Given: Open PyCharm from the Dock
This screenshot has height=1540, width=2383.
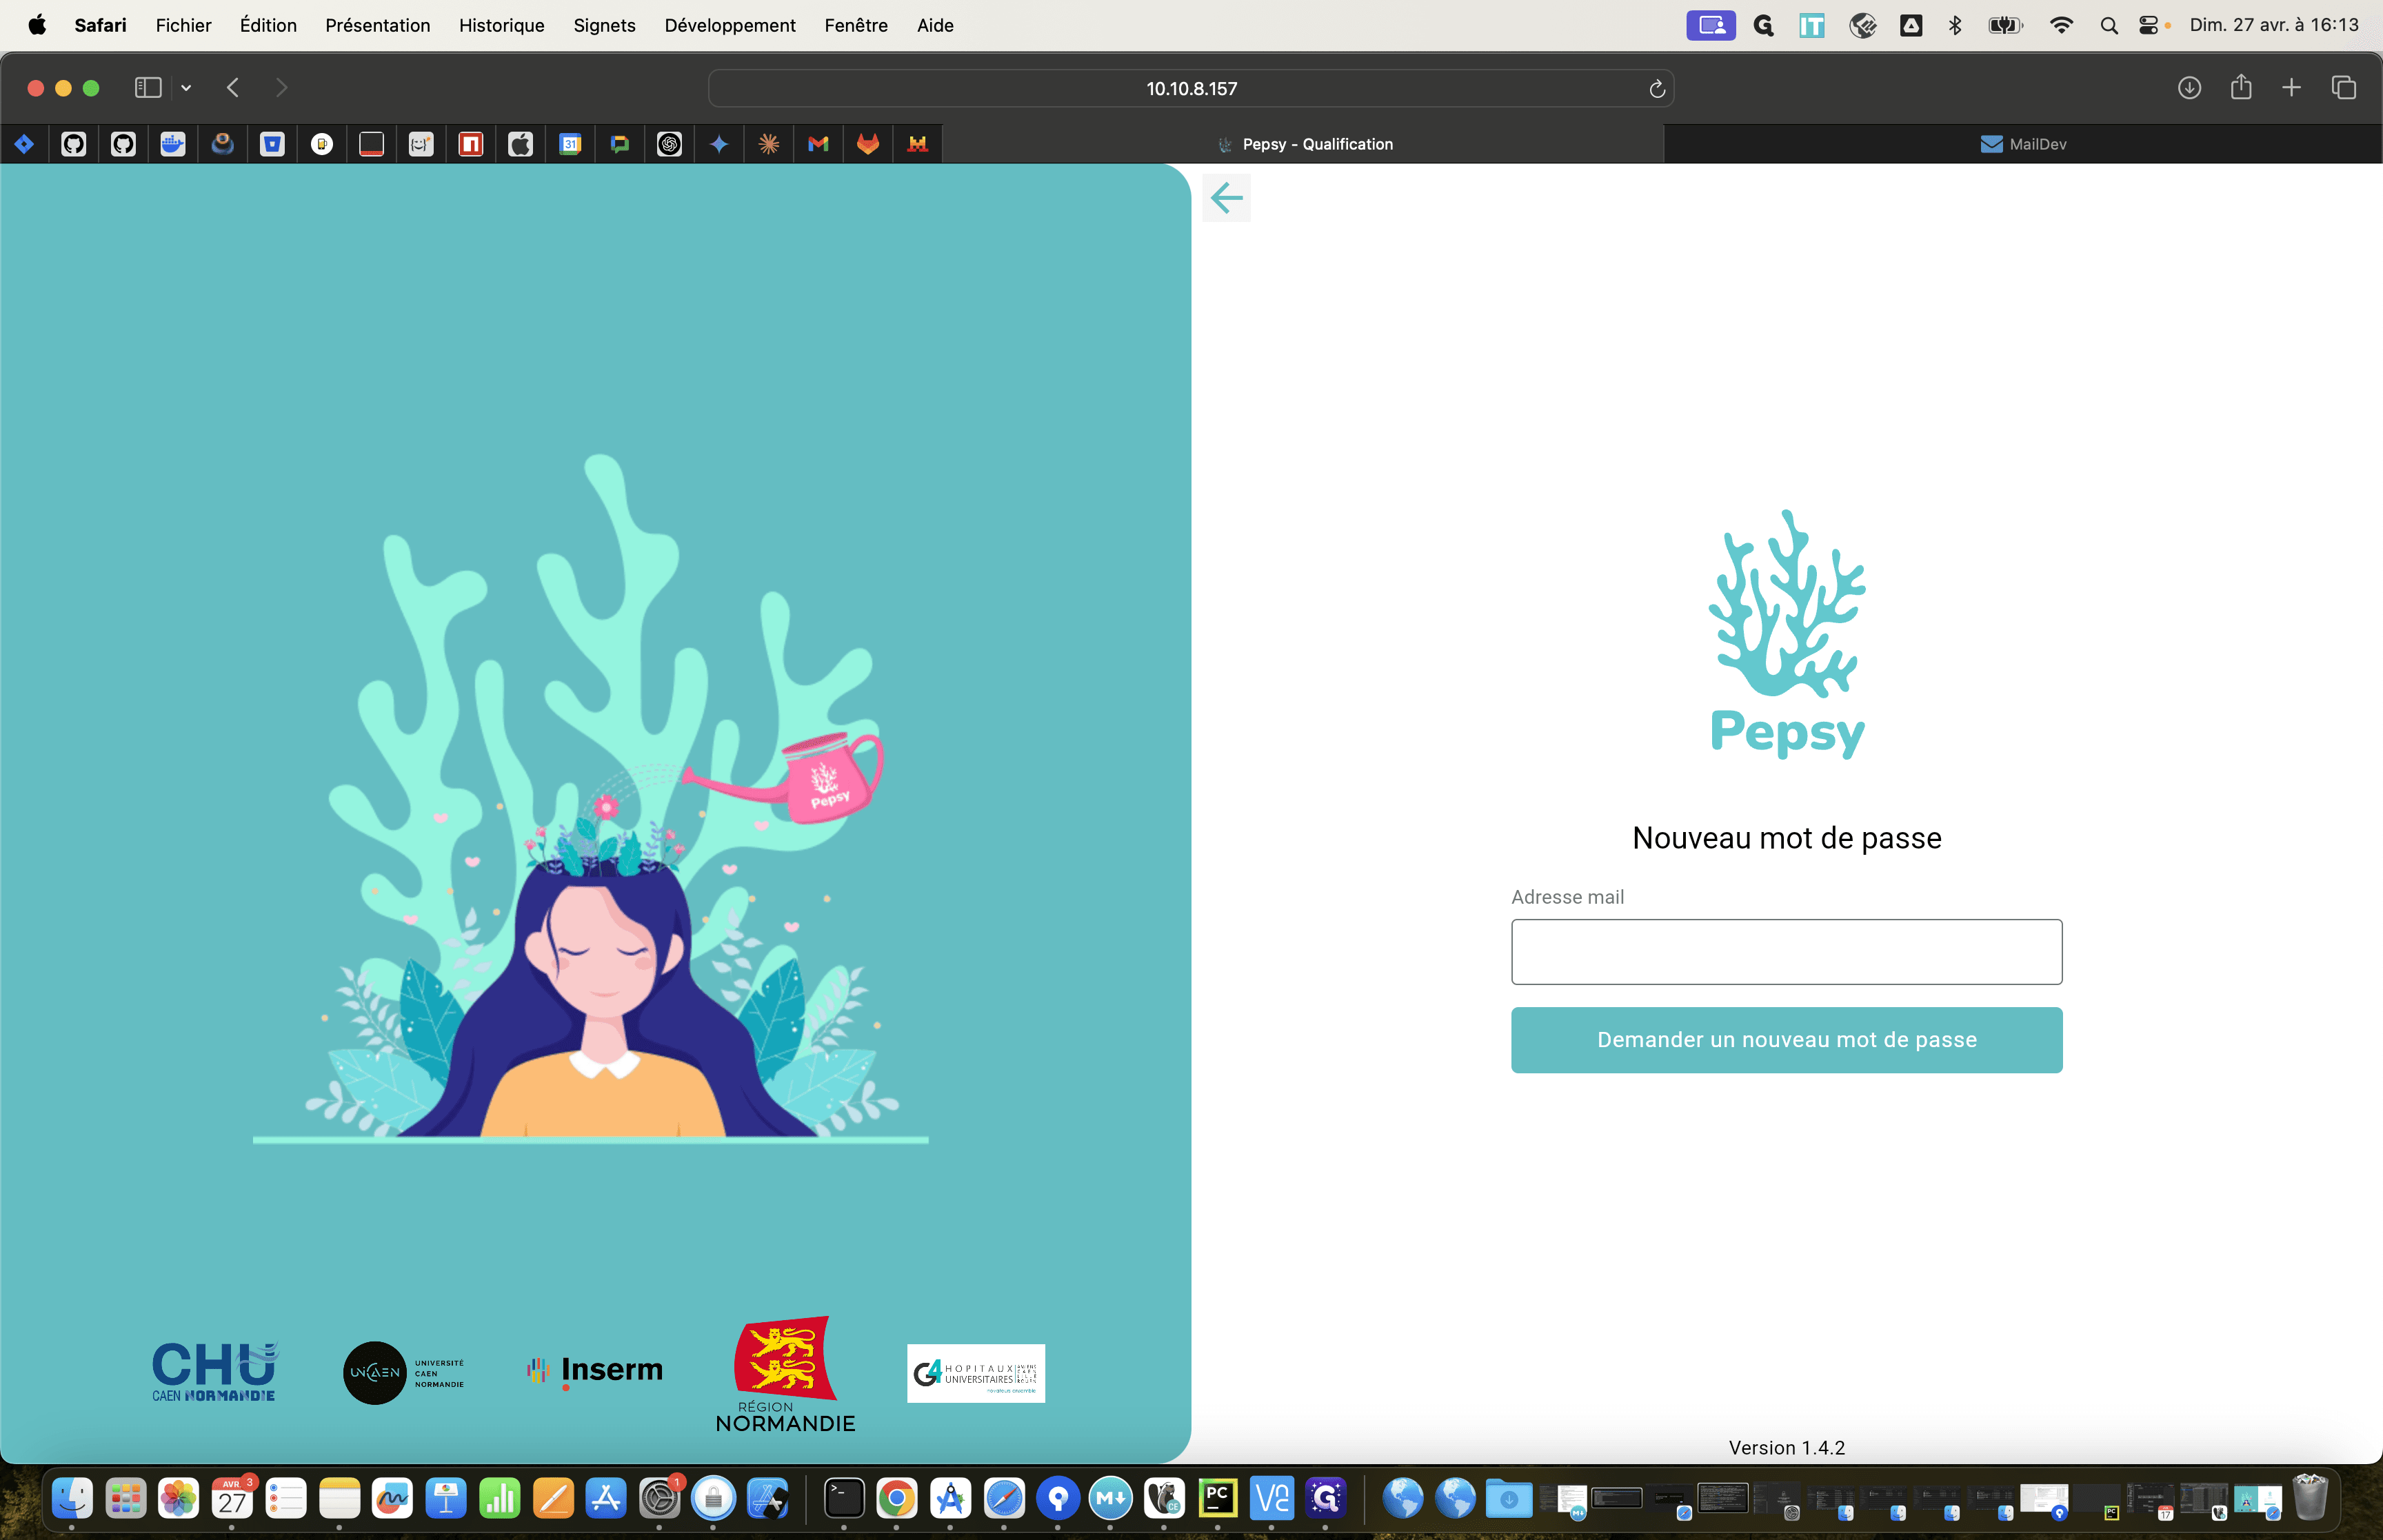Looking at the screenshot, I should coord(1218,1498).
